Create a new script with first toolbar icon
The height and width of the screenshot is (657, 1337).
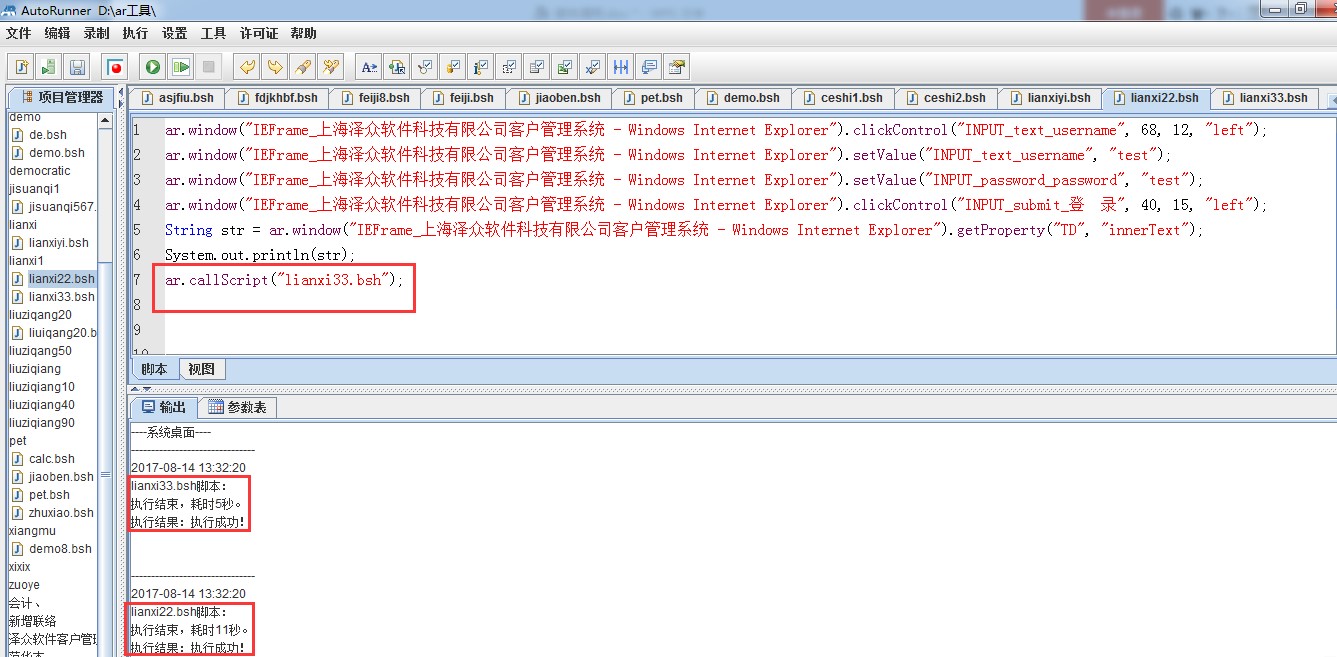point(21,67)
